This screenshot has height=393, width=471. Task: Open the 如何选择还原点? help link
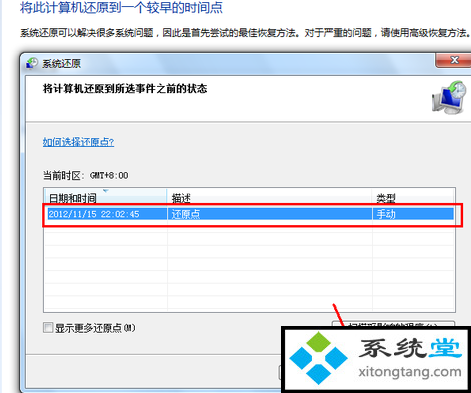78,142
